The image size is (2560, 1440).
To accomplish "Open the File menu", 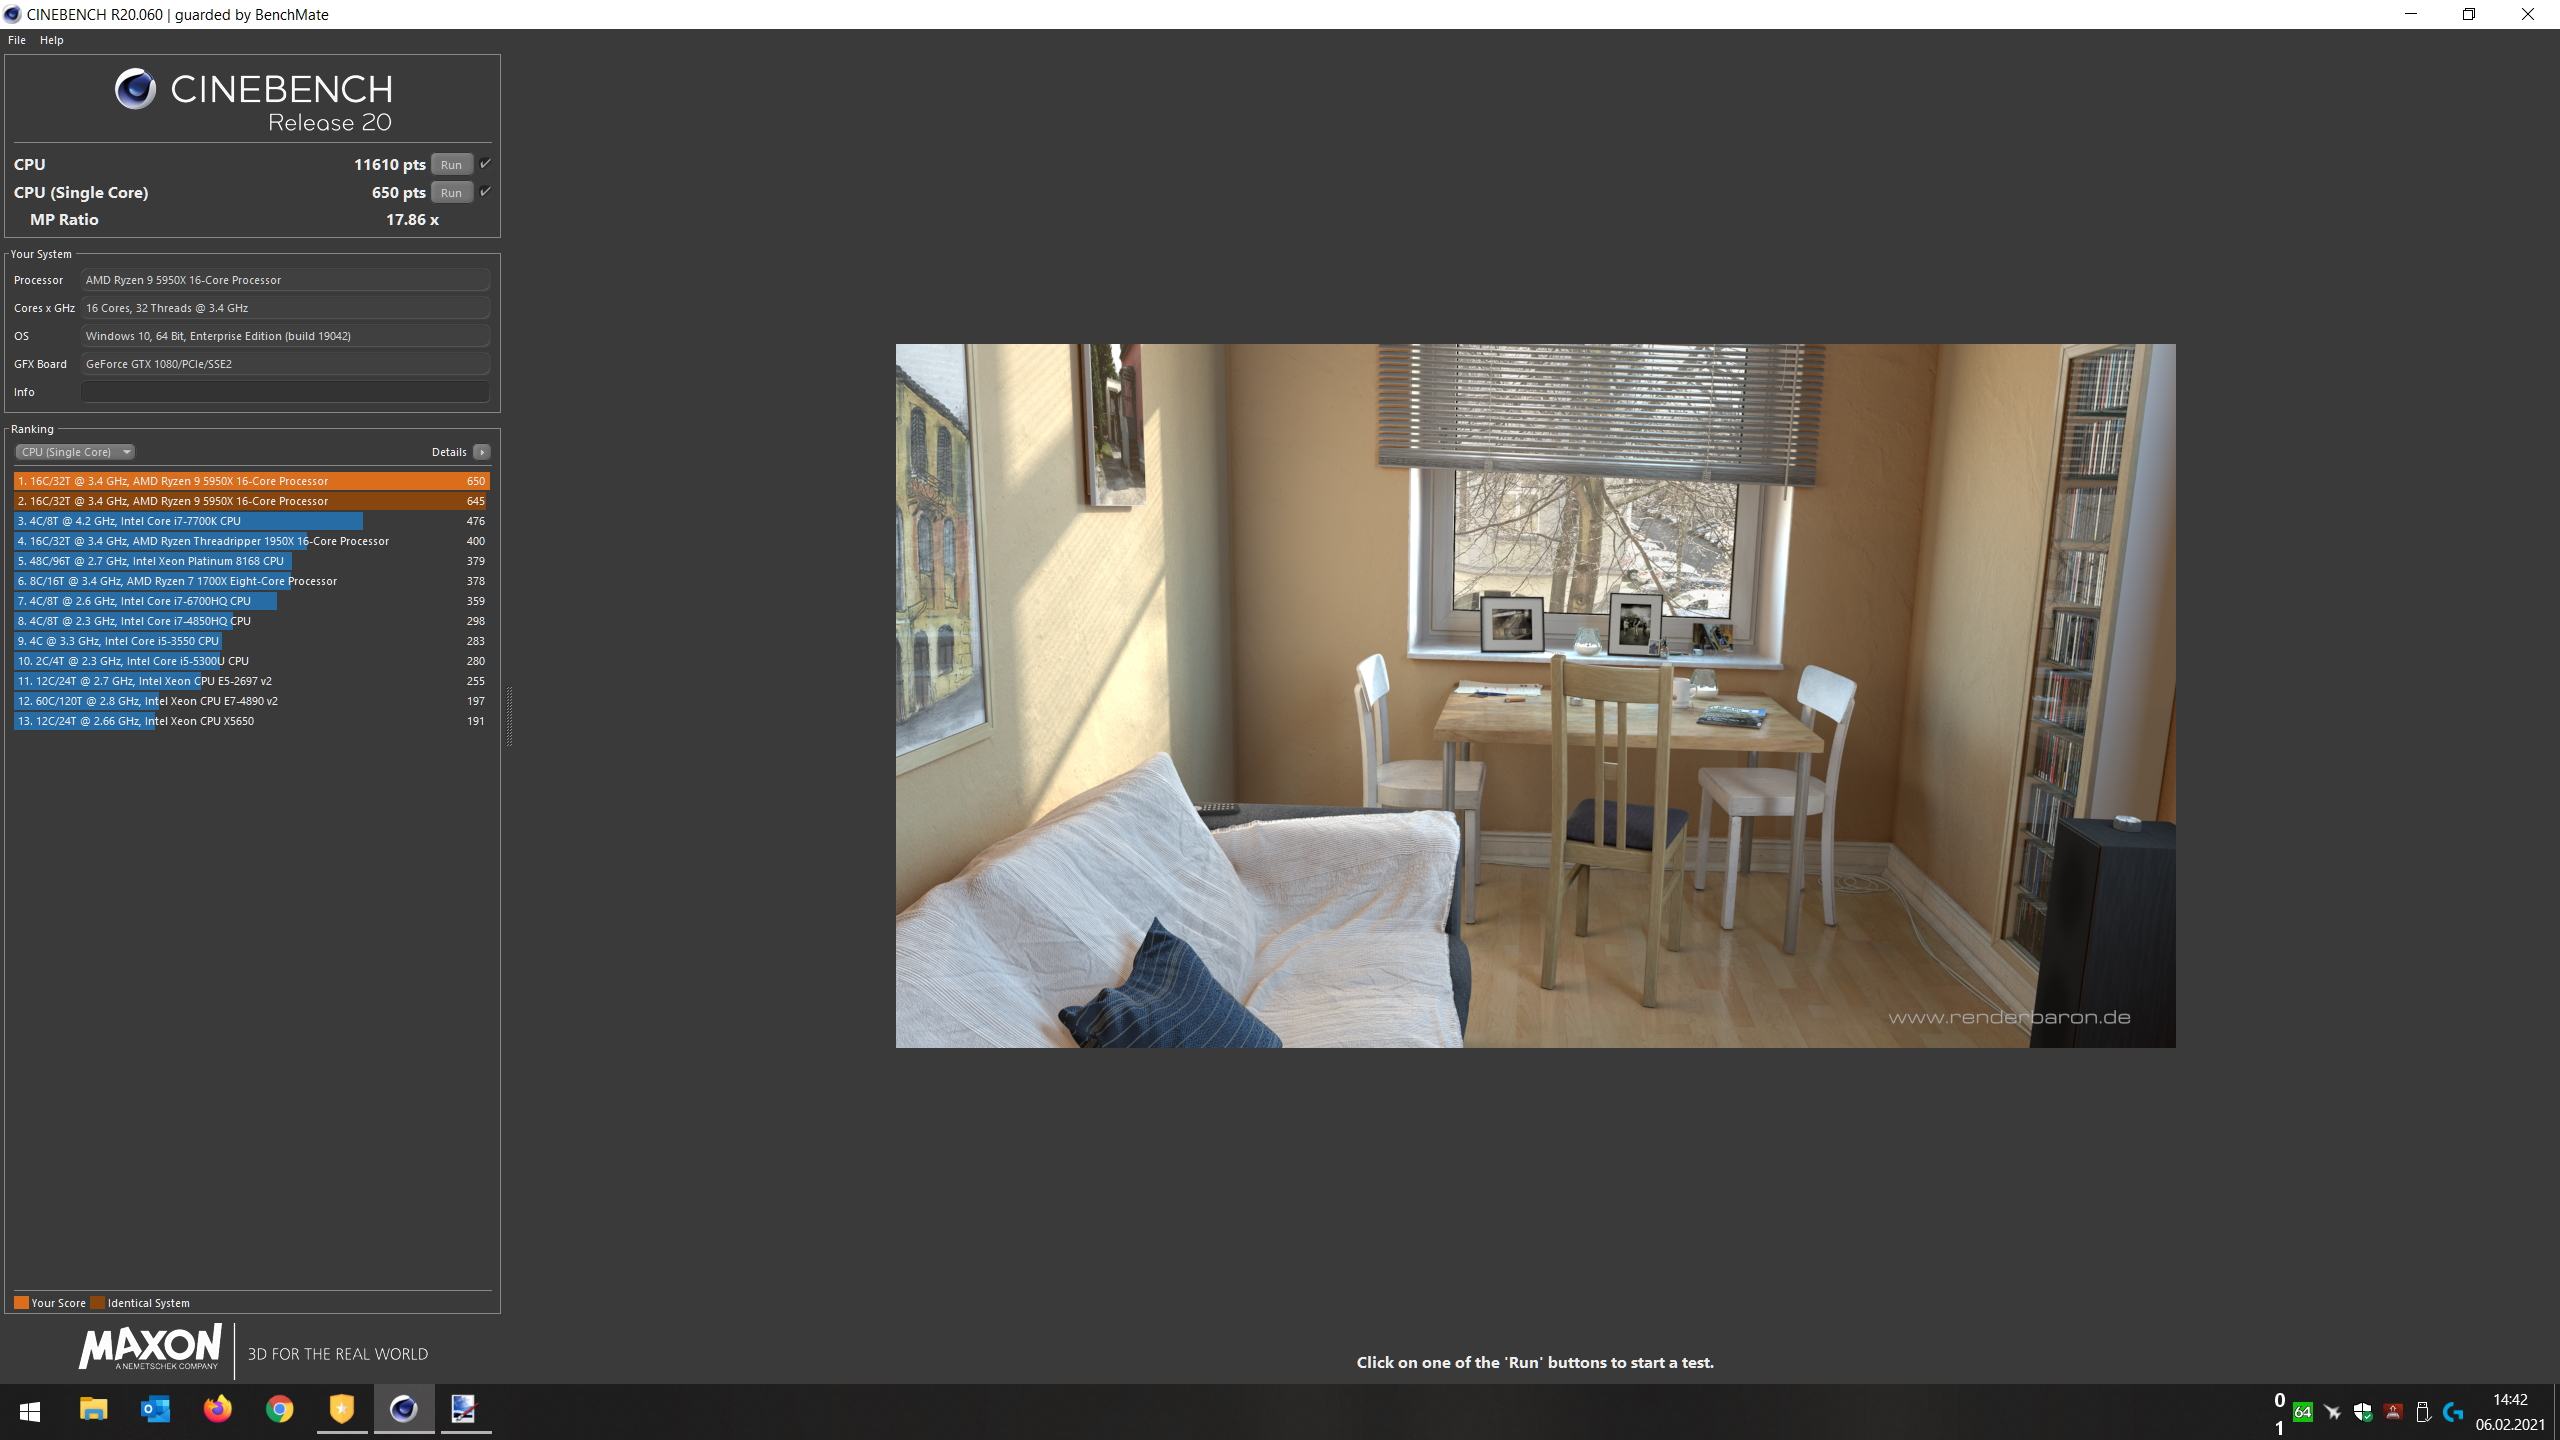I will pos(16,39).
